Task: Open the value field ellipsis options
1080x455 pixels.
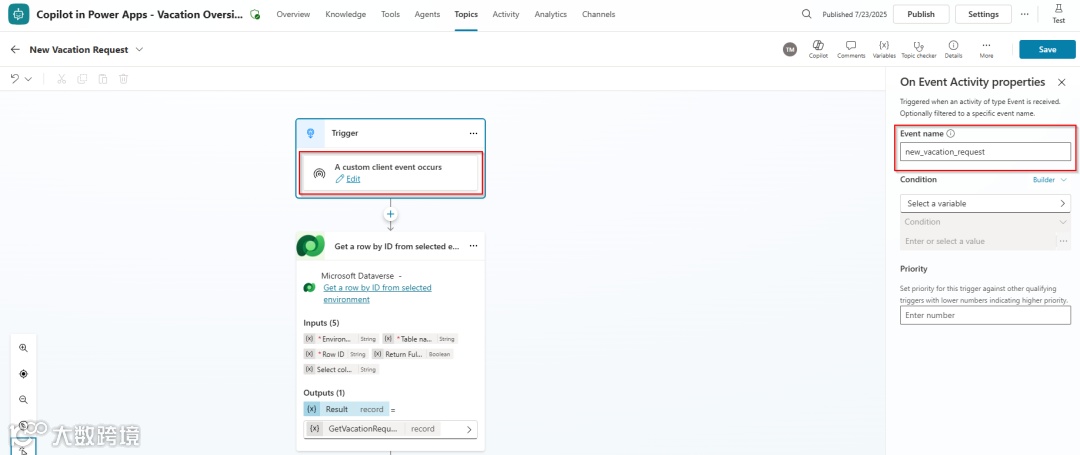Action: pyautogui.click(x=1063, y=242)
